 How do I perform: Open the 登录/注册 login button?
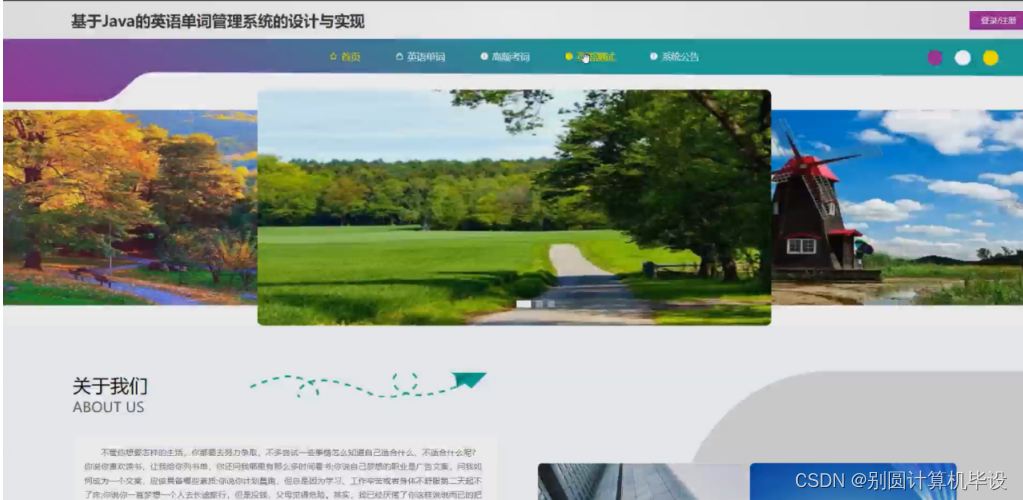pos(996,20)
